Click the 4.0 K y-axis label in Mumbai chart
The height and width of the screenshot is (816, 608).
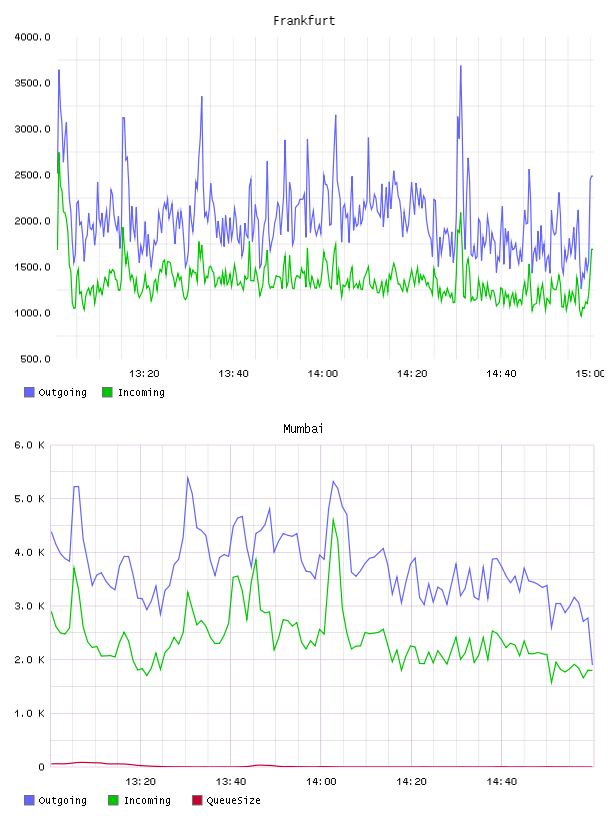(x=29, y=553)
